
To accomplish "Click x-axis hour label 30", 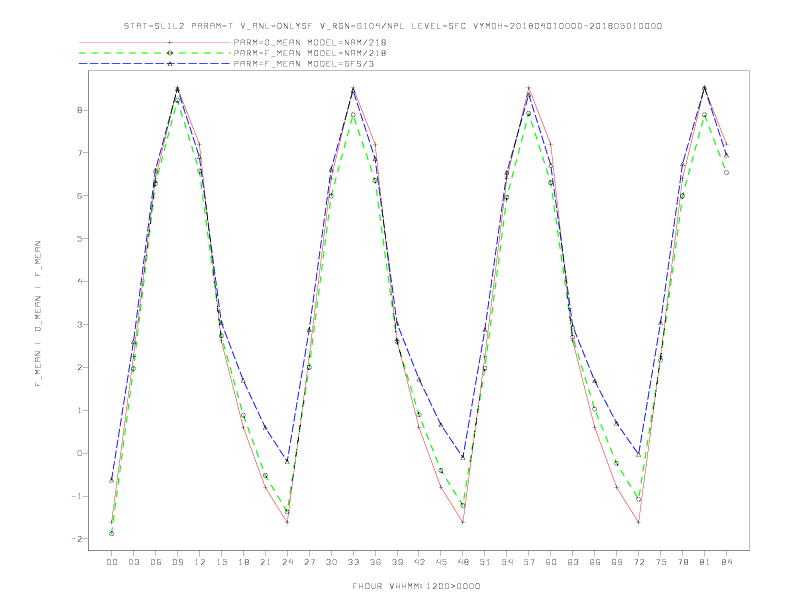I will (x=331, y=562).
